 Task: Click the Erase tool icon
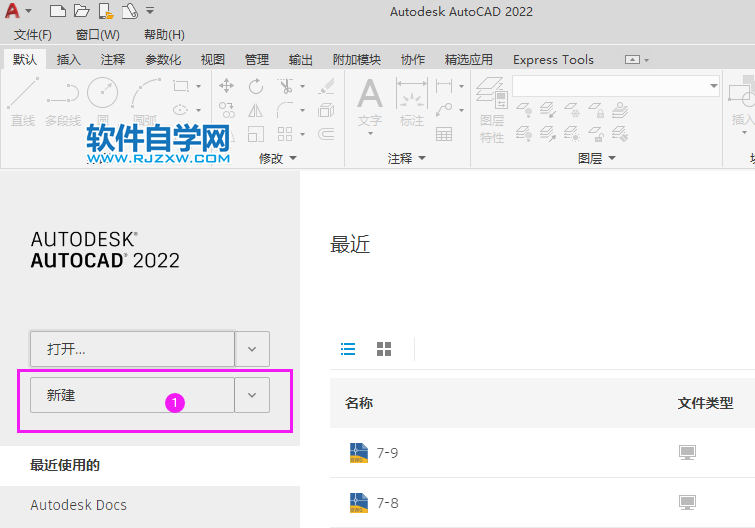pos(326,87)
